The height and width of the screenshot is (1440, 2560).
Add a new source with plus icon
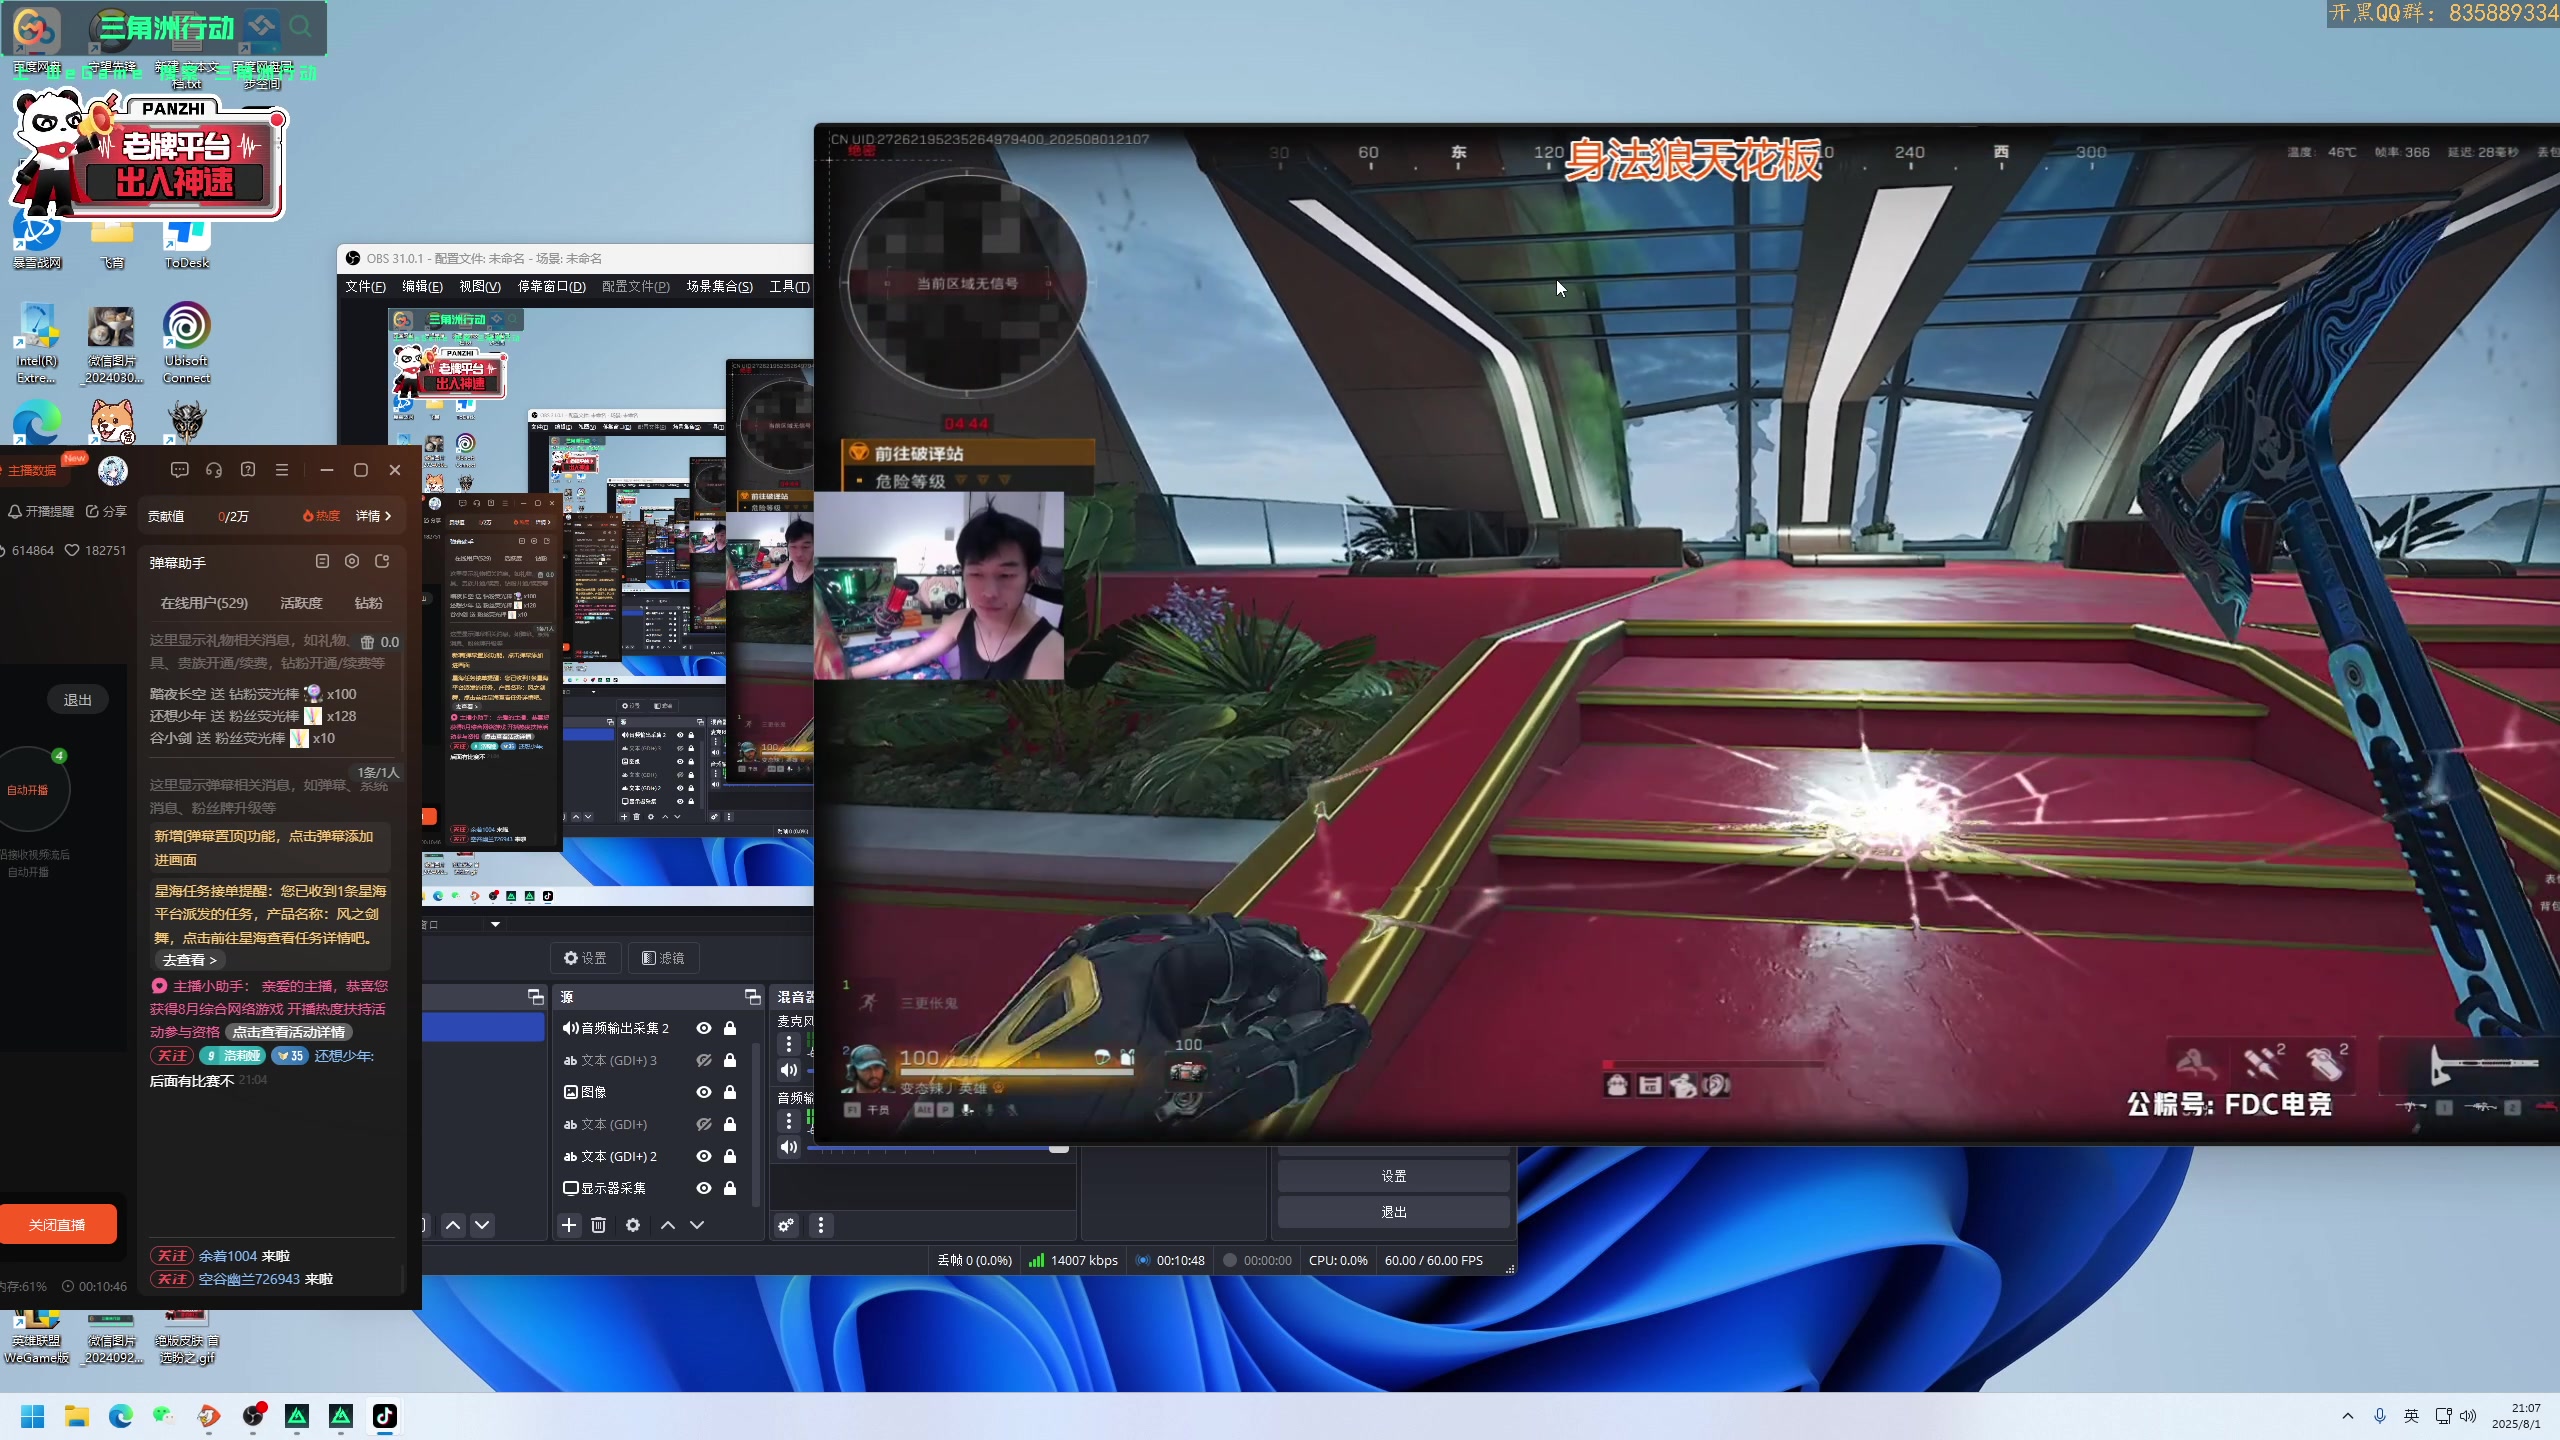(x=569, y=1225)
